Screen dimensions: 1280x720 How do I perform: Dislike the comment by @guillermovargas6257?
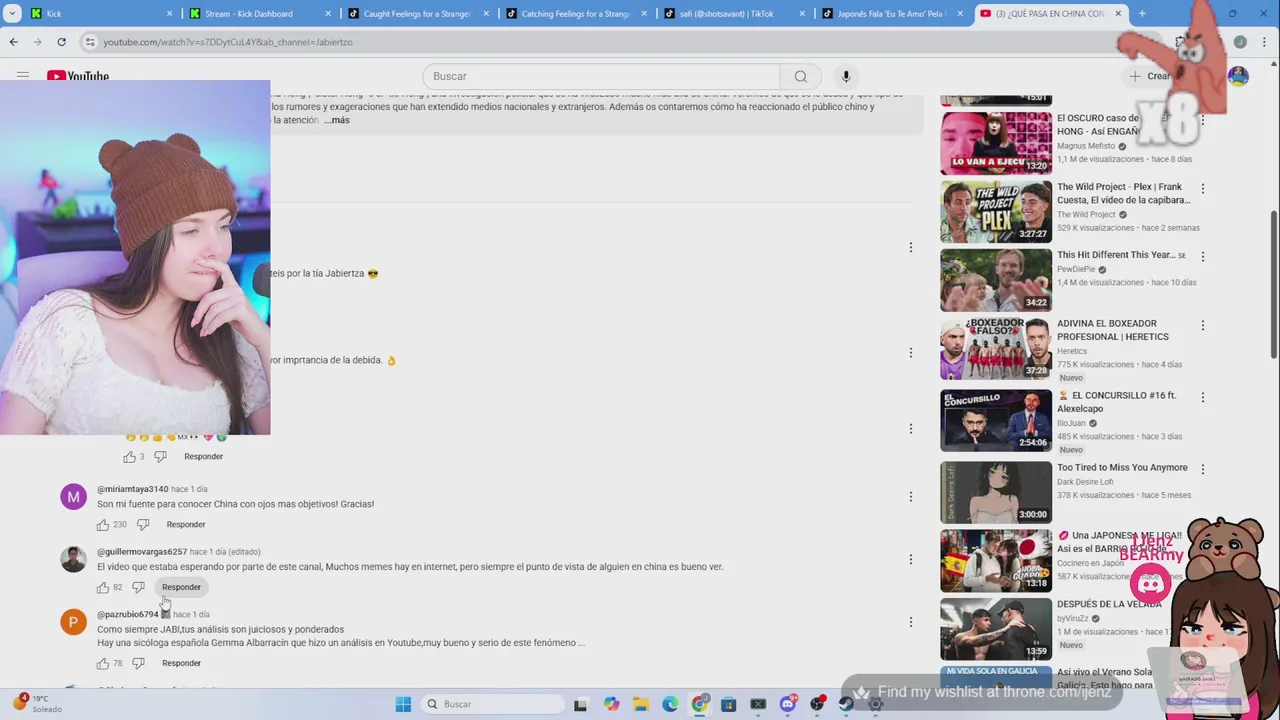(138, 587)
